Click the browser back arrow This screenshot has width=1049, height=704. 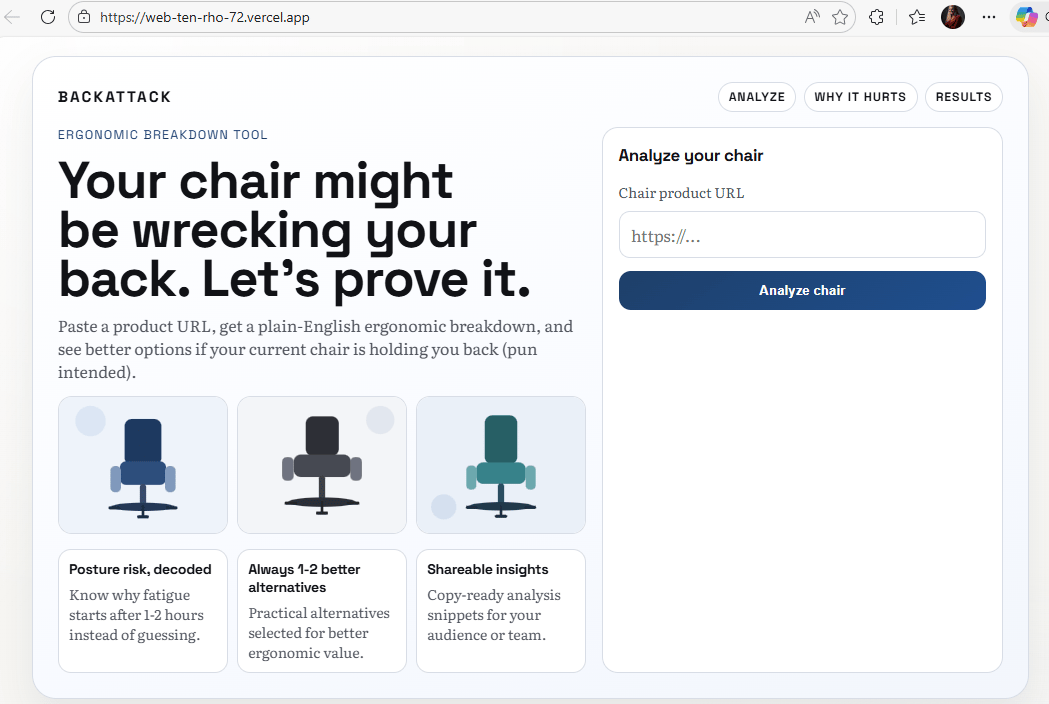tap(12, 17)
